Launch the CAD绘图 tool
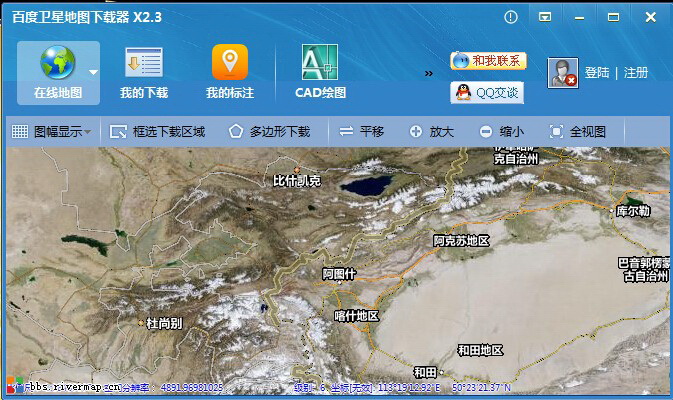The height and width of the screenshot is (400, 673). (x=320, y=73)
